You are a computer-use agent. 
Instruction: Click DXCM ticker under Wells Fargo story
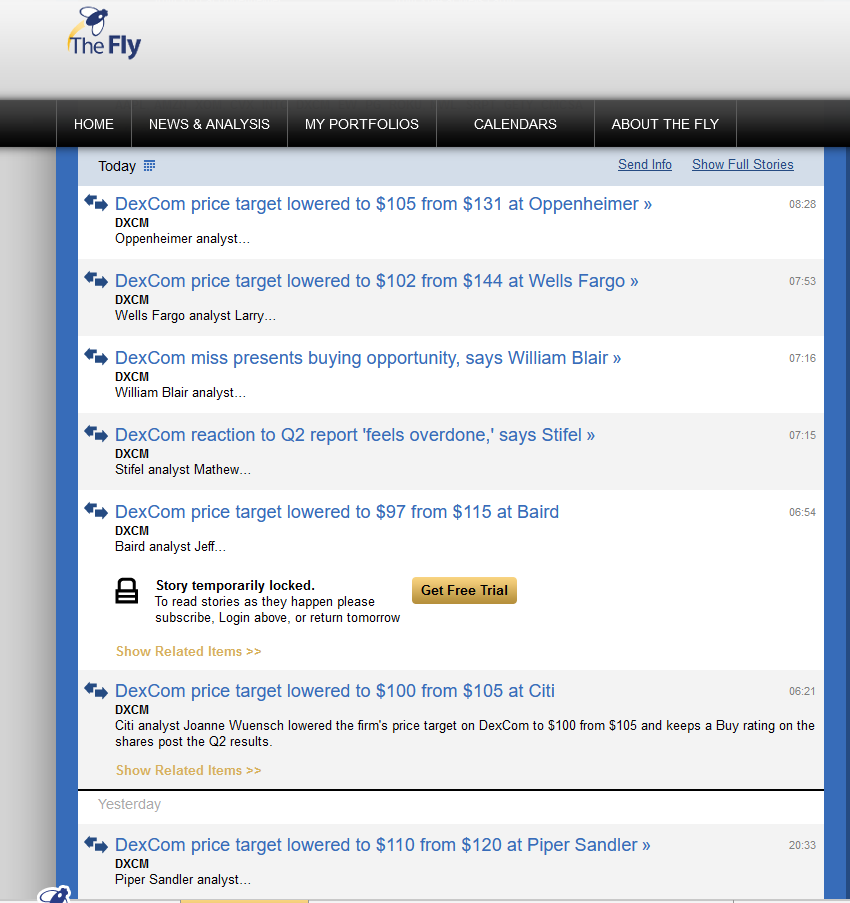[x=132, y=300]
